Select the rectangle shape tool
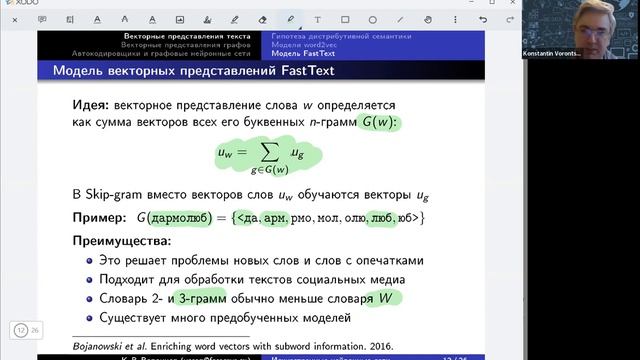 coord(345,20)
